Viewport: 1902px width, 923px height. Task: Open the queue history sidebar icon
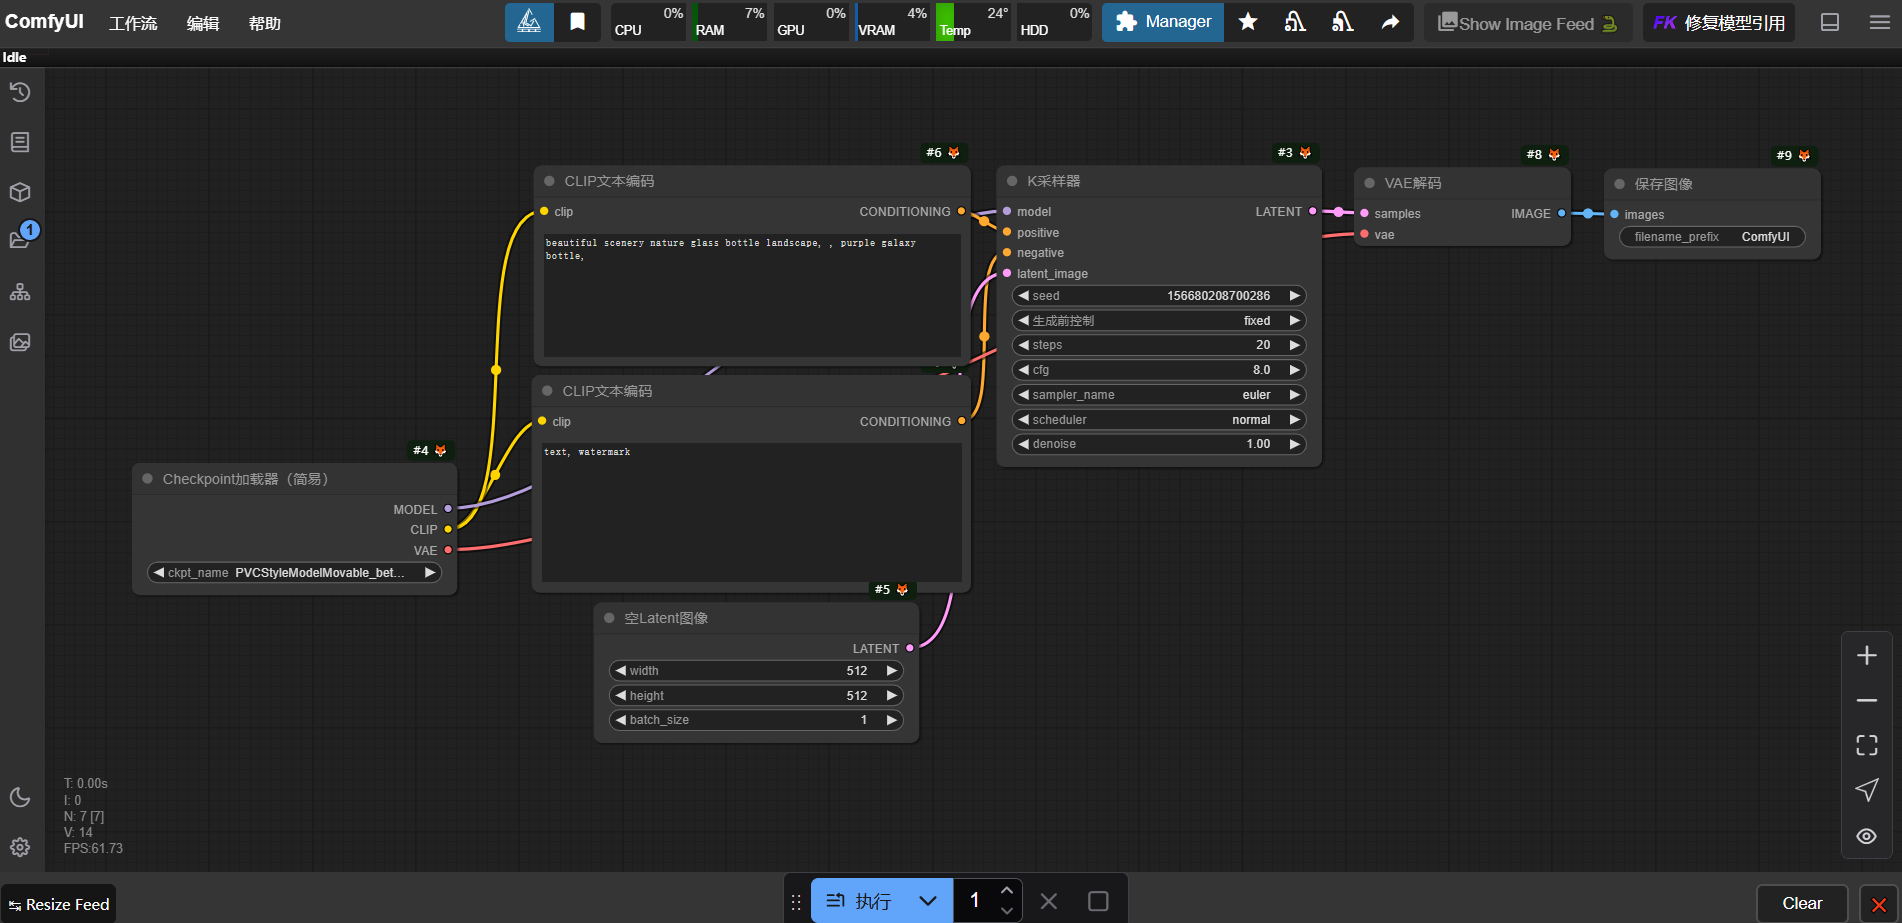coord(20,92)
